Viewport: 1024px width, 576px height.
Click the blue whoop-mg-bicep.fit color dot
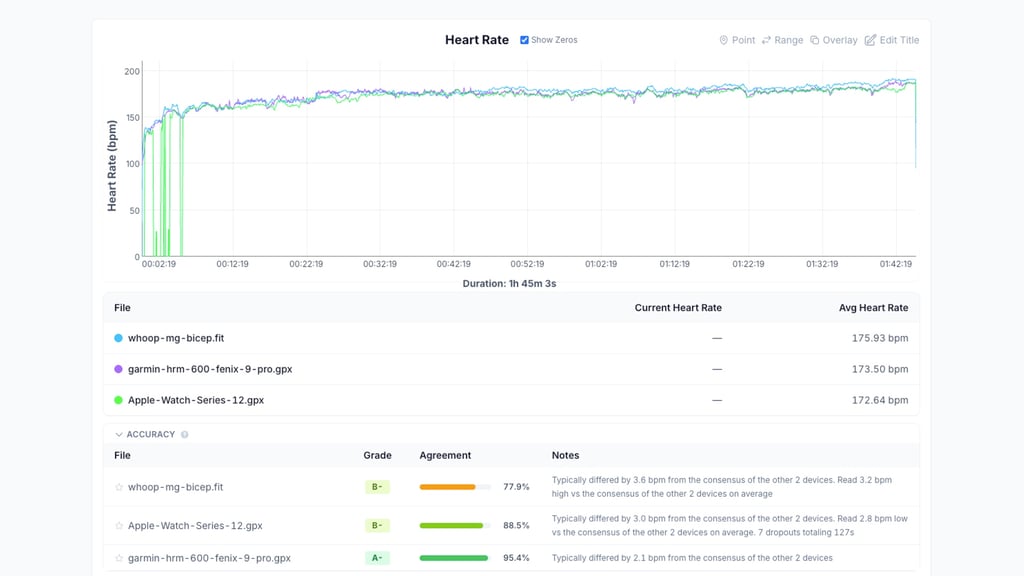118,338
